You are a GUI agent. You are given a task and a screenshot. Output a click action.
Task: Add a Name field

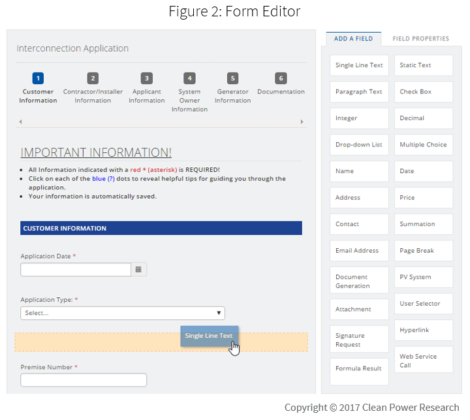(x=359, y=171)
